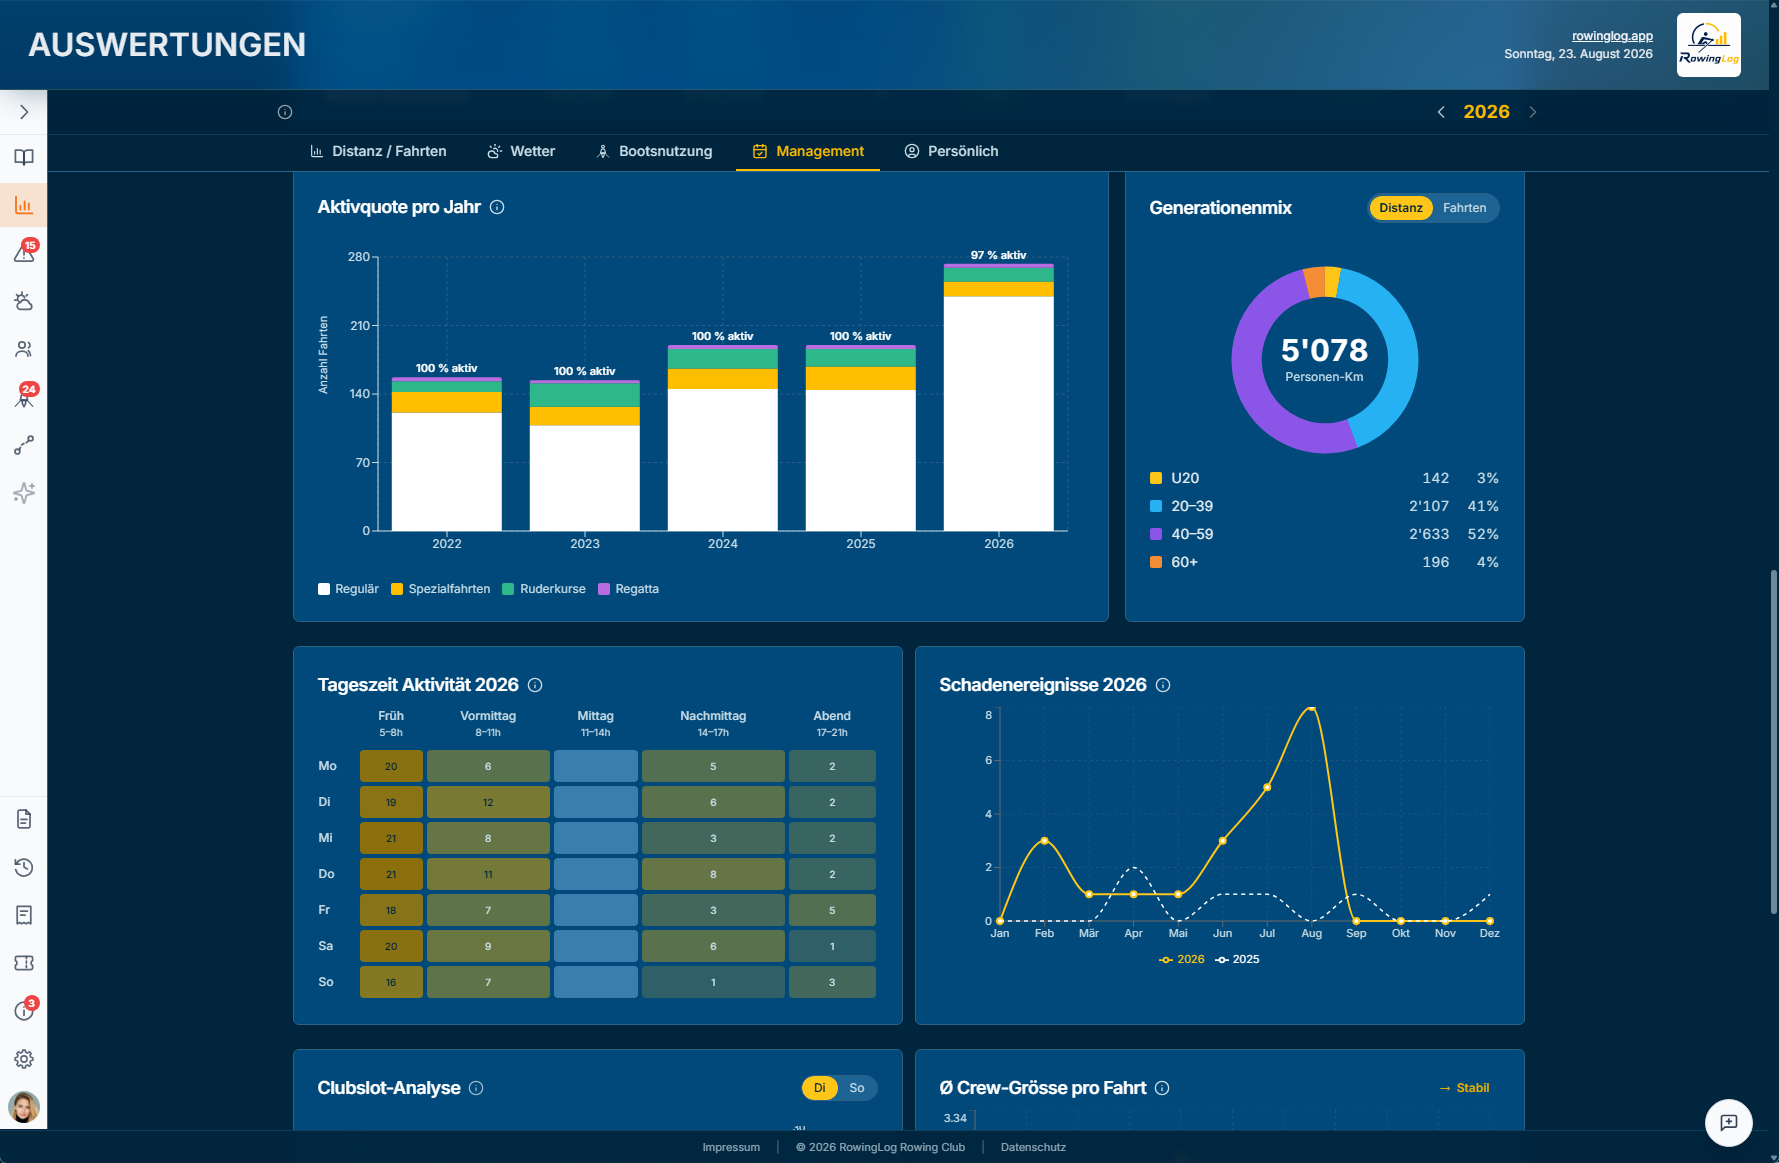Screen dimensions: 1779x1163
Task: Click the RowingLog logo in header
Action: pos(1709,45)
